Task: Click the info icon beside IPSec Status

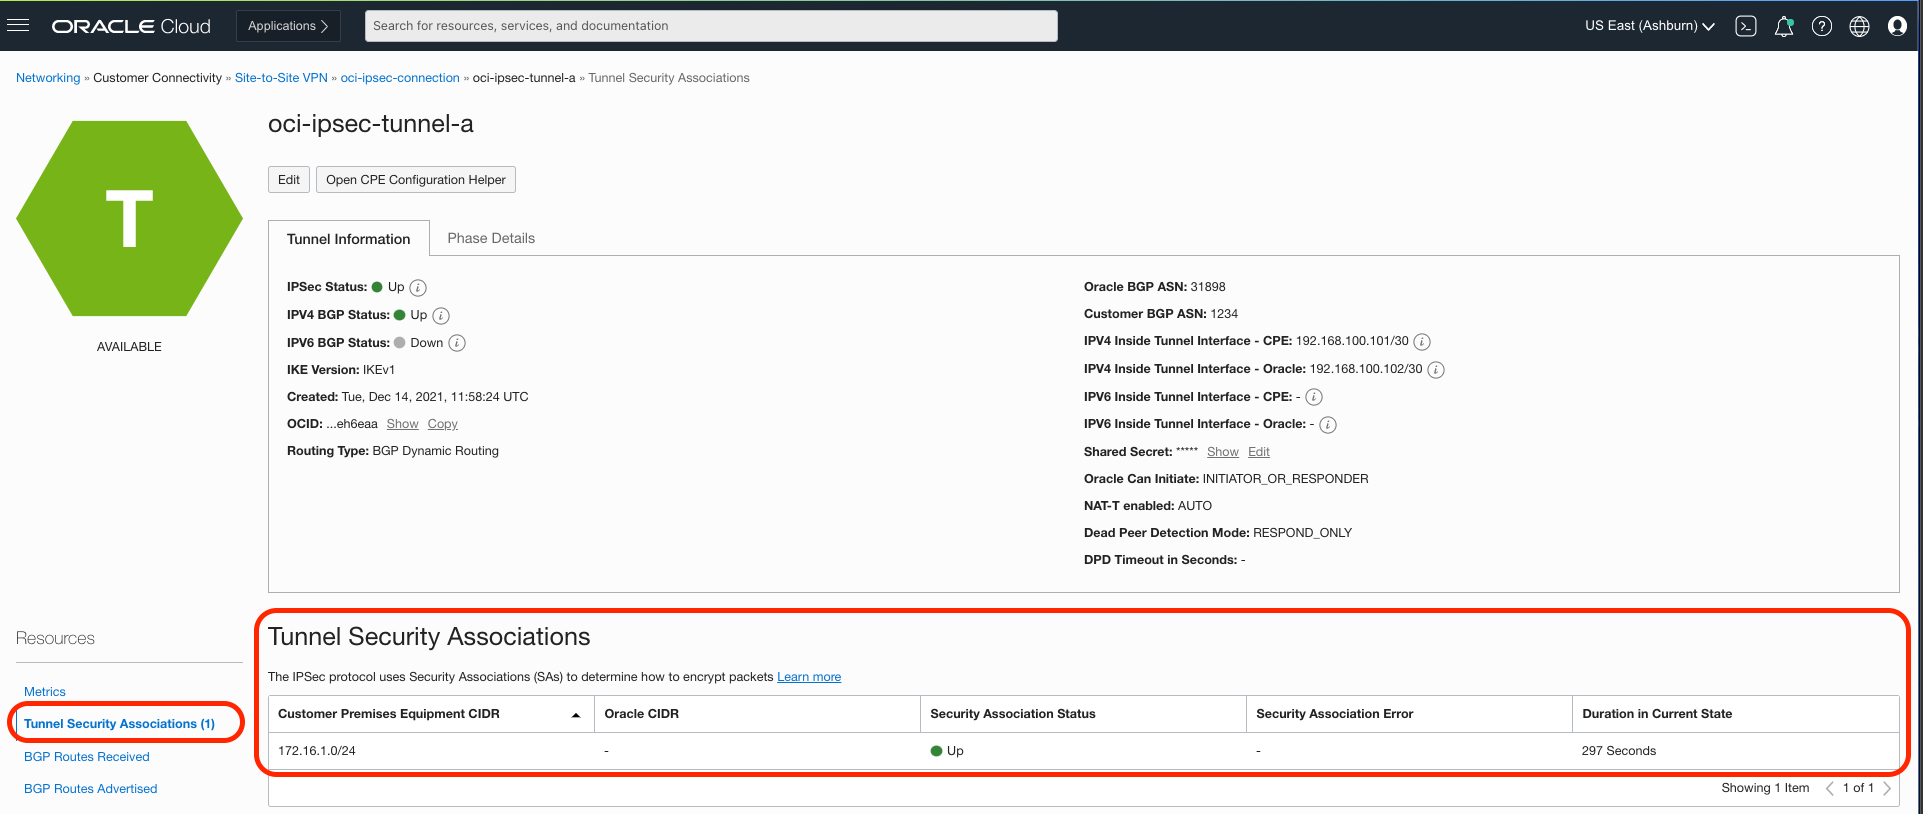Action: click(418, 288)
